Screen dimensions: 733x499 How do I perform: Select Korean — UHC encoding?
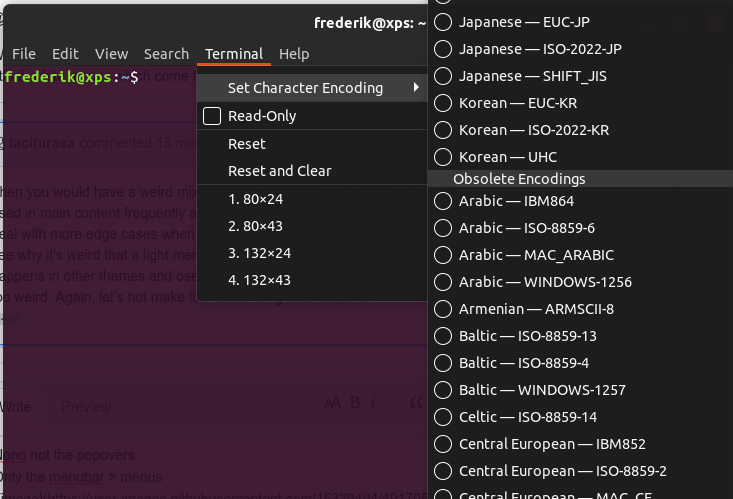(580, 157)
